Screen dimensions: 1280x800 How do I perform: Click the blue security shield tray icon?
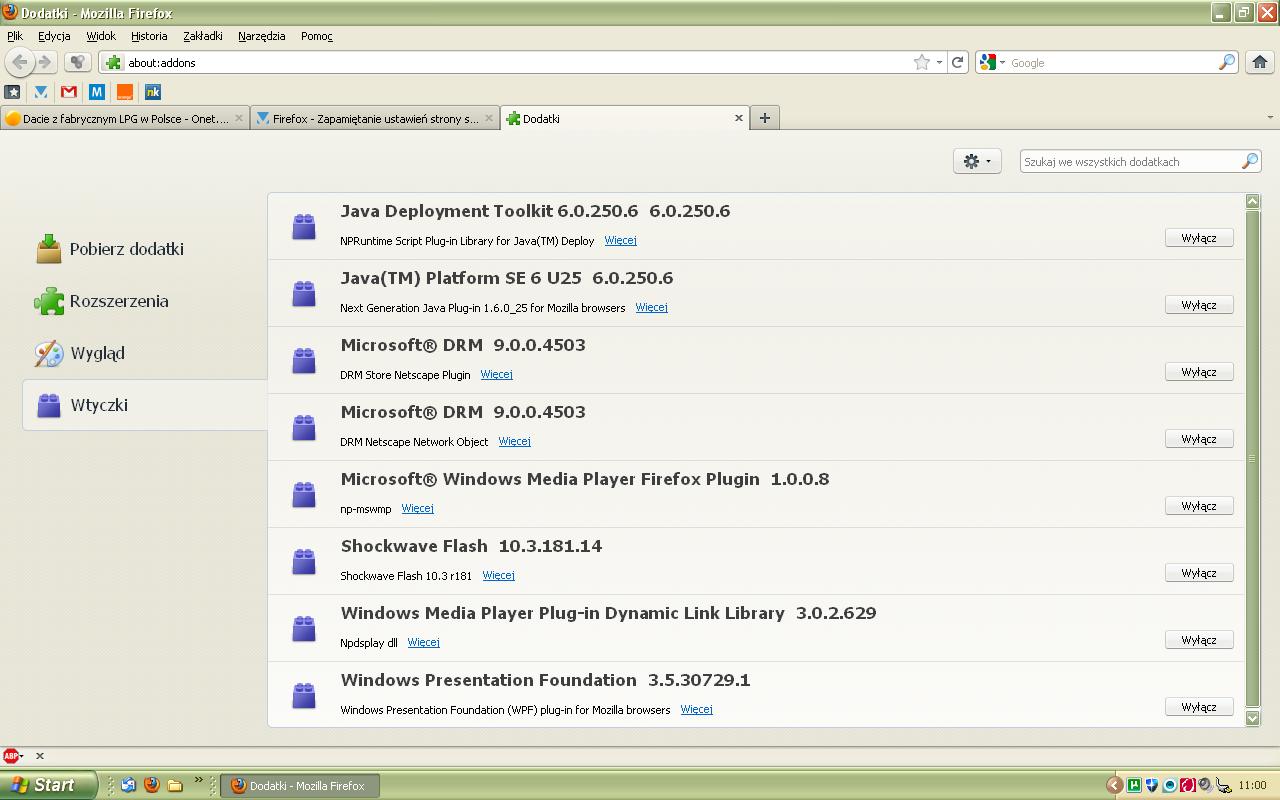point(1152,785)
